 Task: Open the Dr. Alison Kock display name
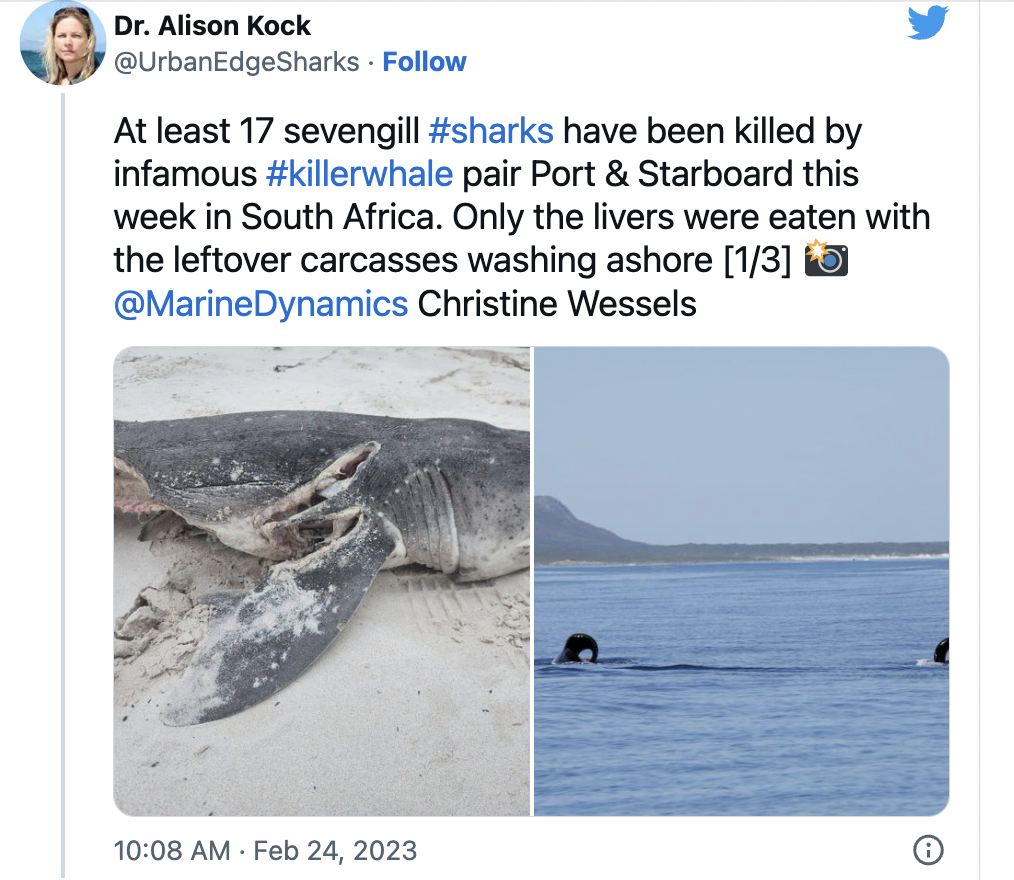click(212, 26)
